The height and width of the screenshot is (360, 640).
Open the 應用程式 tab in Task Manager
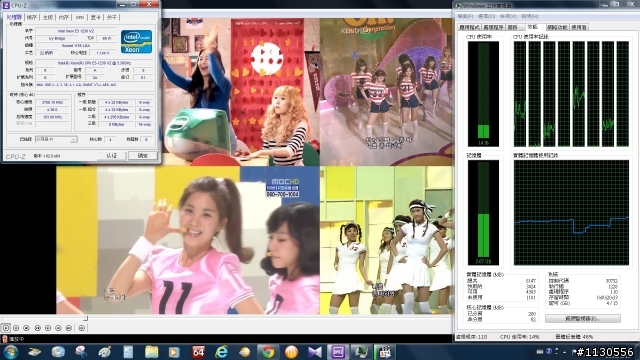(x=469, y=27)
